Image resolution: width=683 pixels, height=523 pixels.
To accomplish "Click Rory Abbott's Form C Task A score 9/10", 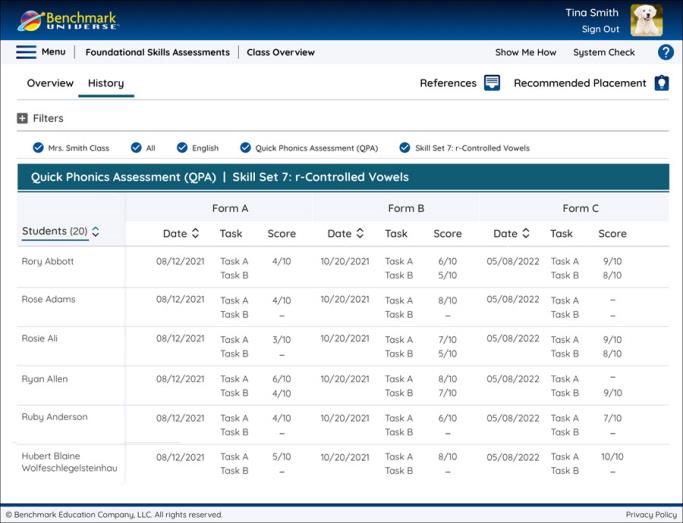I will pos(612,261).
